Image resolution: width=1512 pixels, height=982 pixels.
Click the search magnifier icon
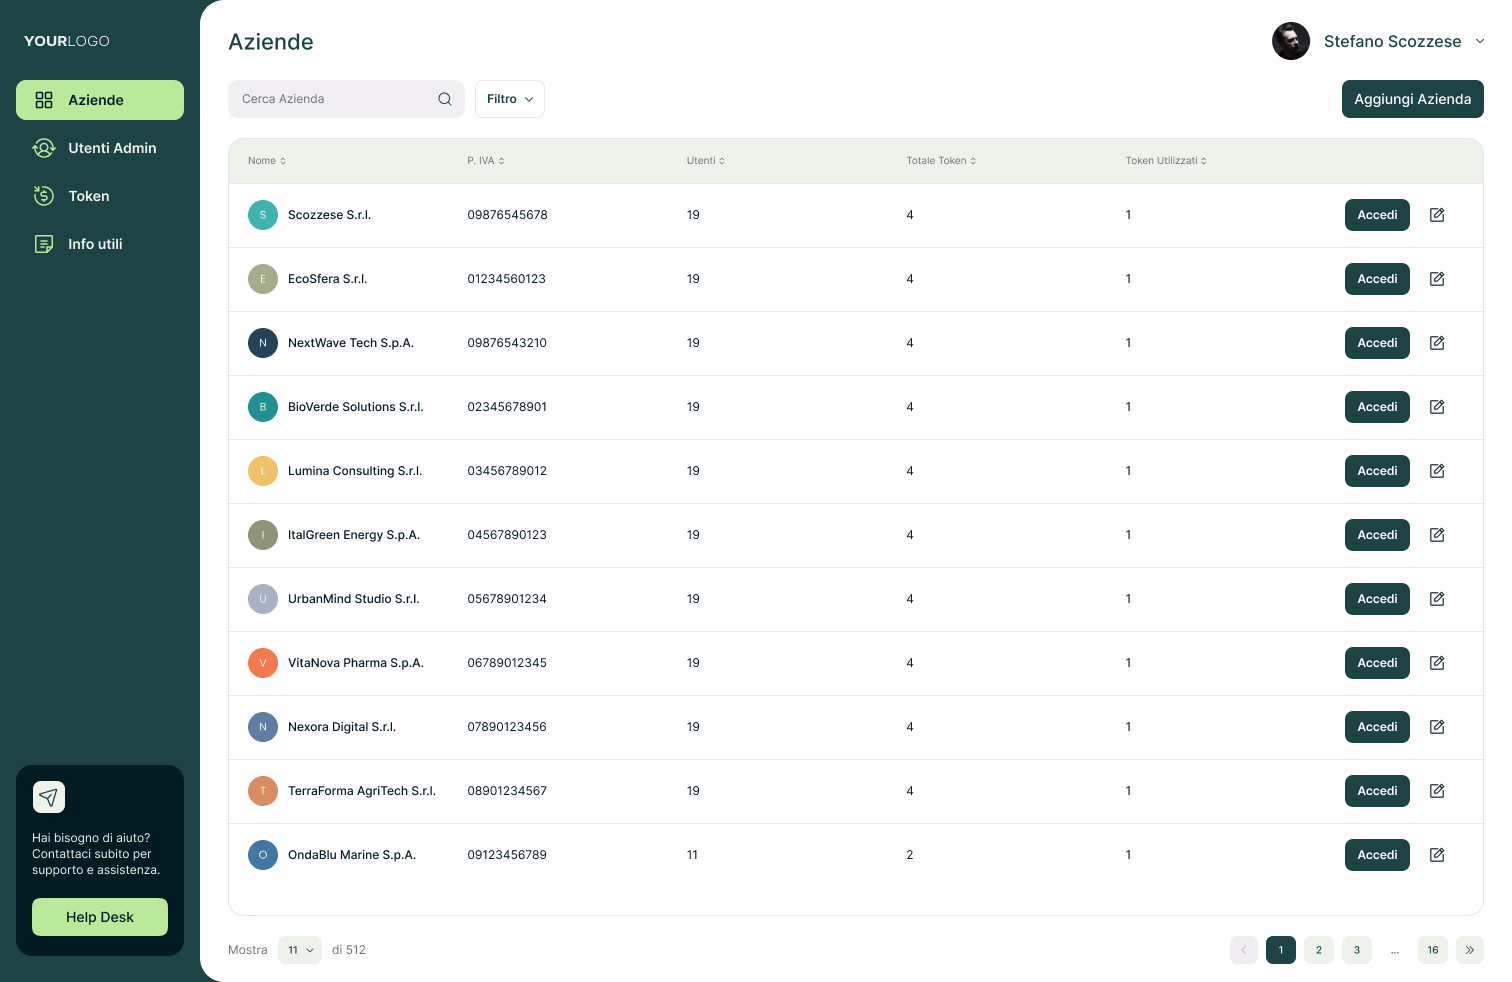pyautogui.click(x=445, y=99)
